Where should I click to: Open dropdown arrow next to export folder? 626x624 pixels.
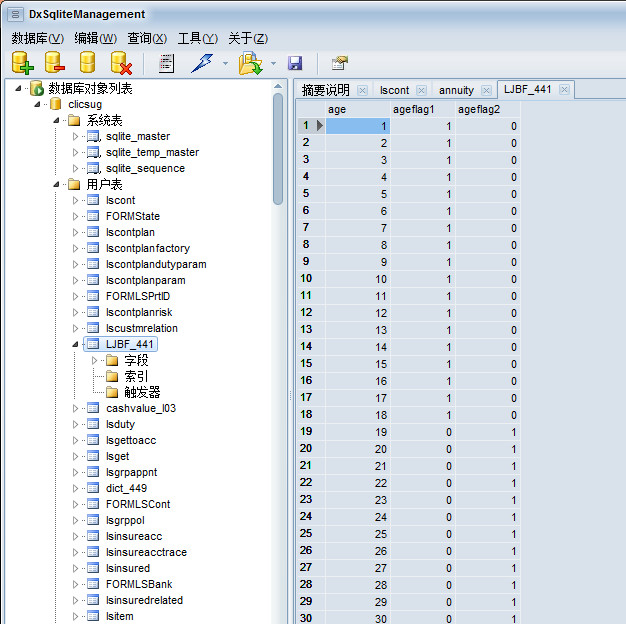pyautogui.click(x=273, y=63)
